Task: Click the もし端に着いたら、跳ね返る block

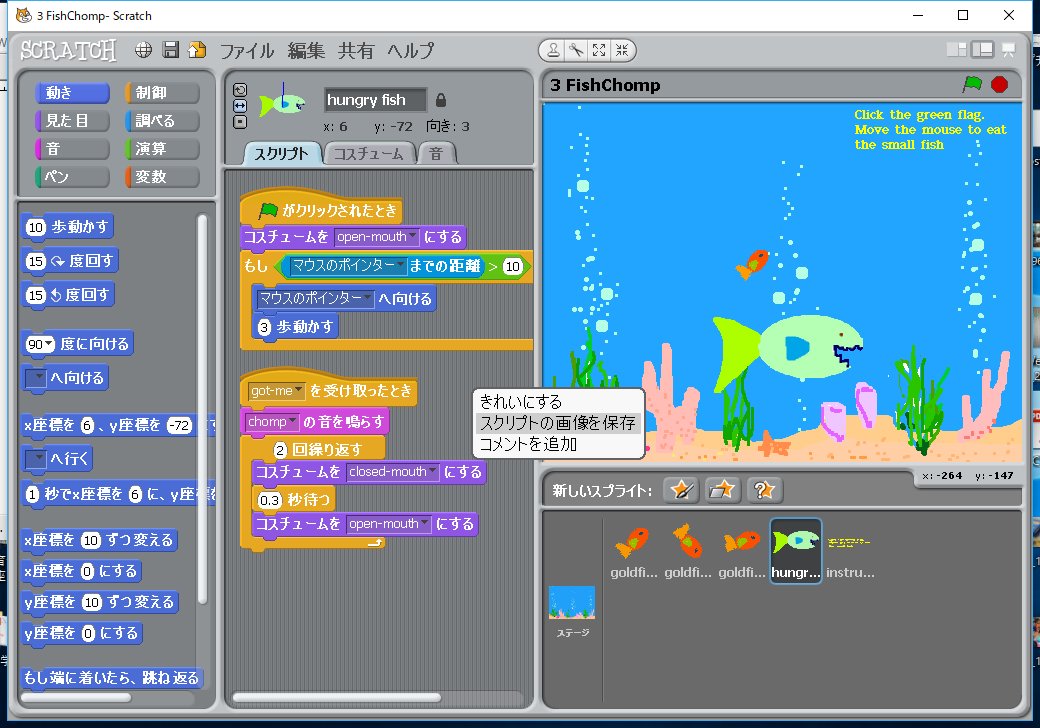Action: 111,678
